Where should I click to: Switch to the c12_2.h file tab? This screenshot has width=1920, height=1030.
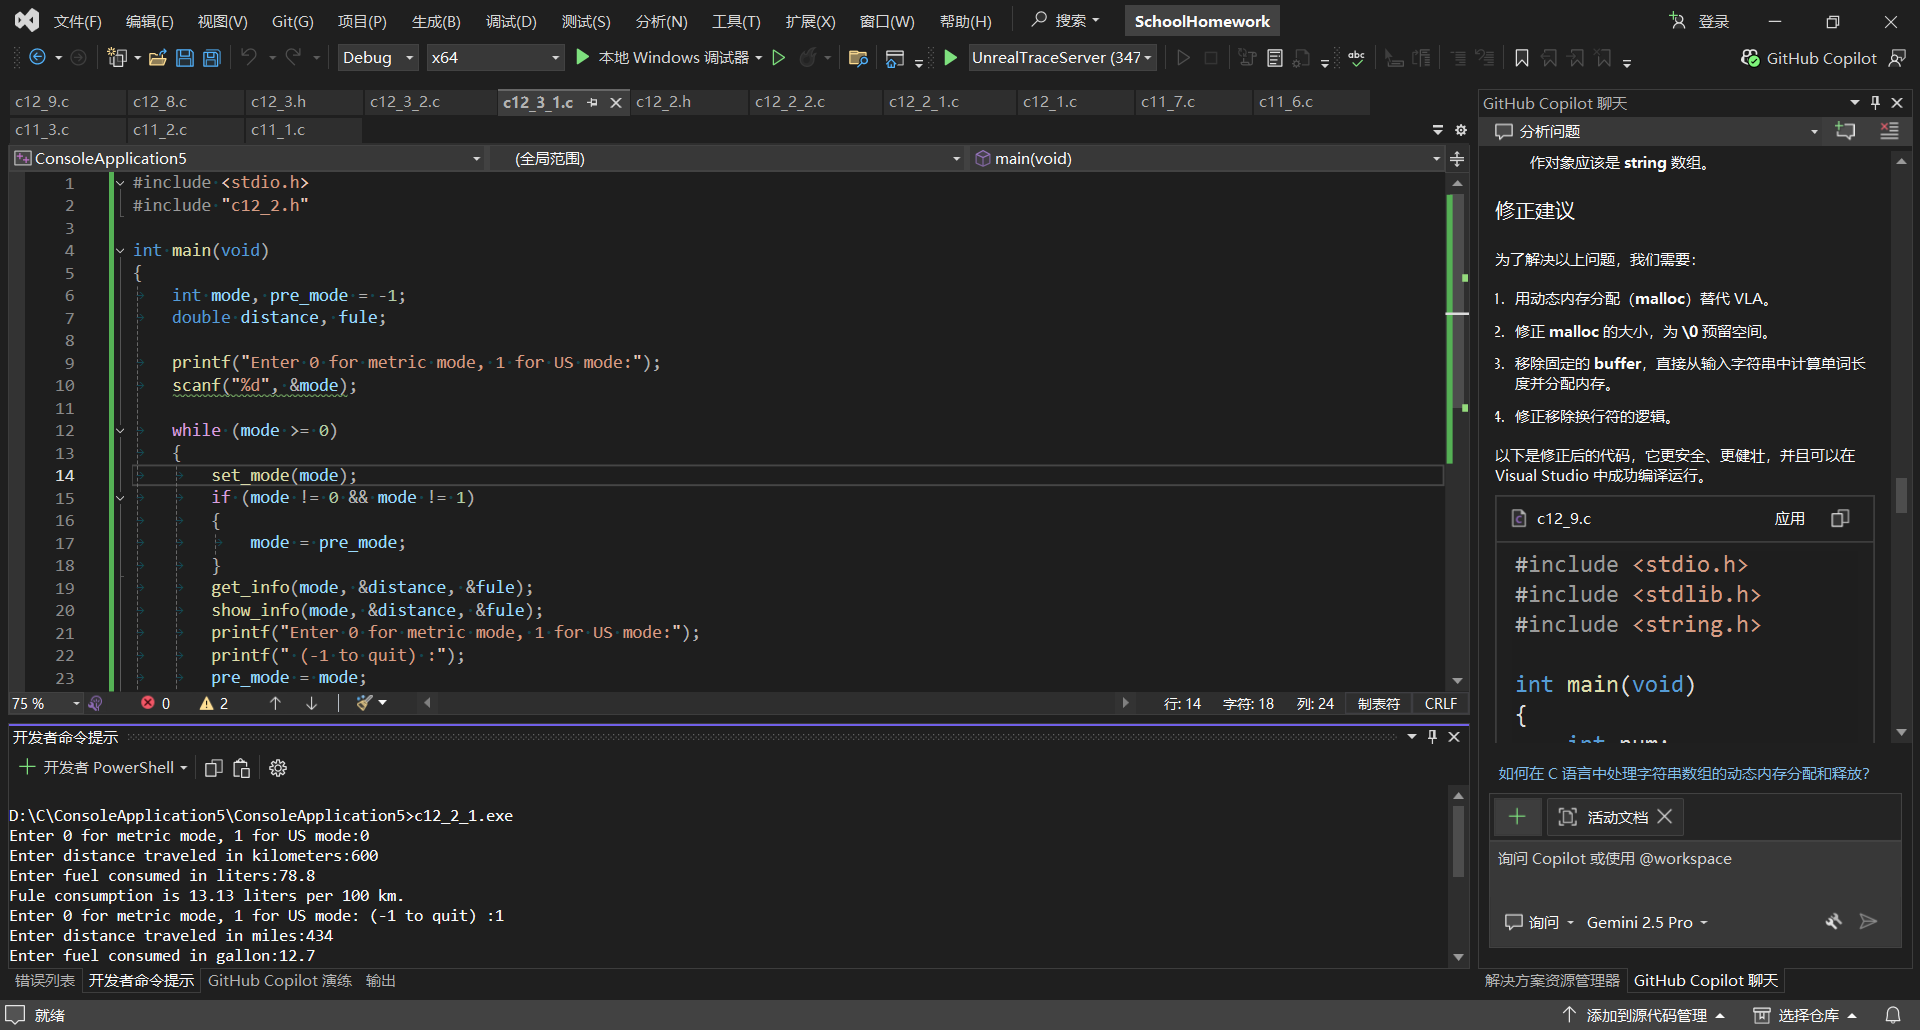[663, 102]
